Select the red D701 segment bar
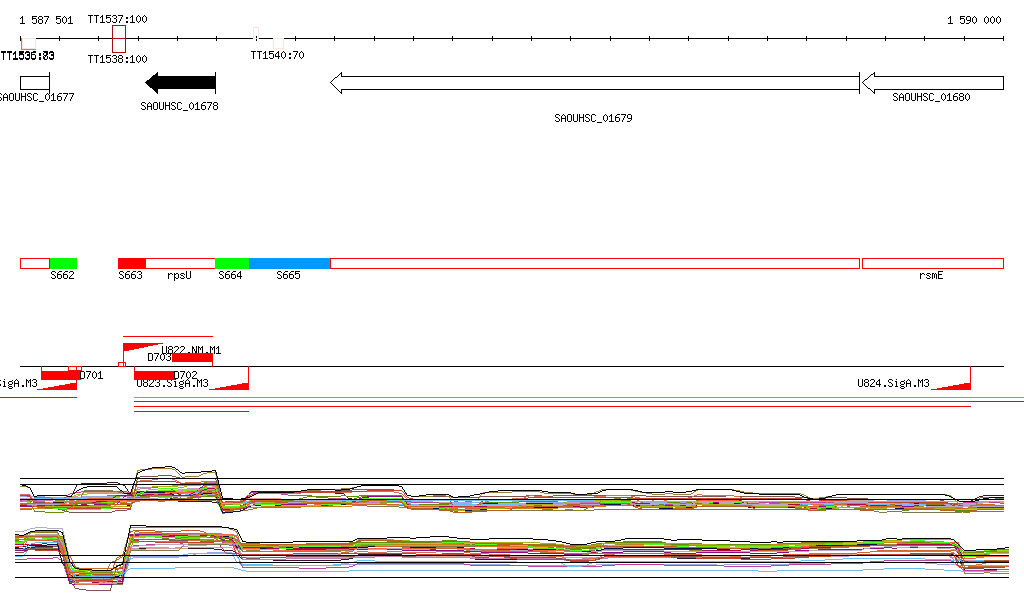Image resolution: width=1024 pixels, height=611 pixels. [x=60, y=375]
